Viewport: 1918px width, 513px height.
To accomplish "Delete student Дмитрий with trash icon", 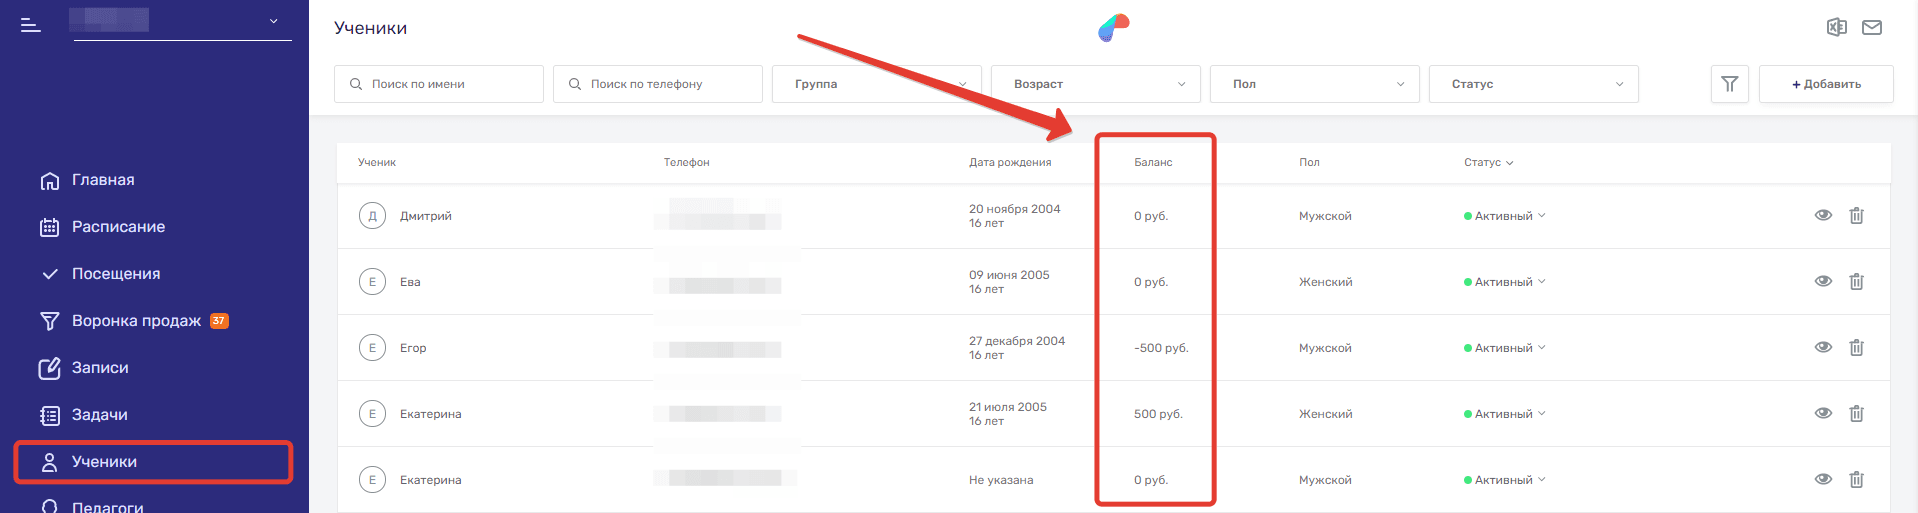I will 1856,216.
